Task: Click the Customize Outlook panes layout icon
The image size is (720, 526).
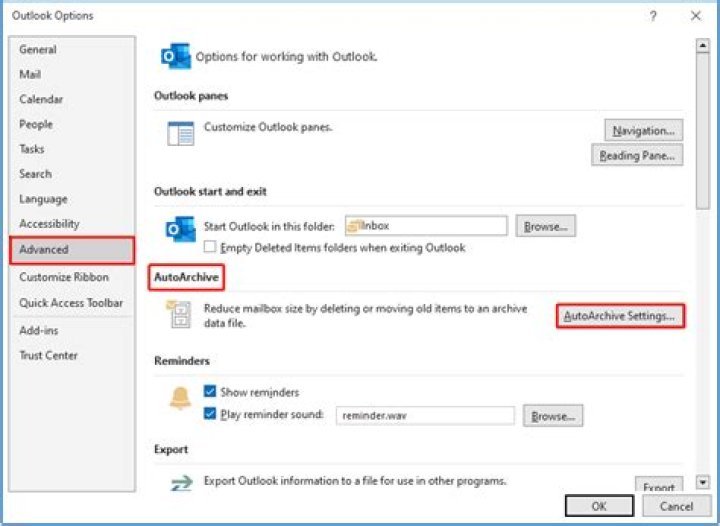Action: [x=180, y=134]
